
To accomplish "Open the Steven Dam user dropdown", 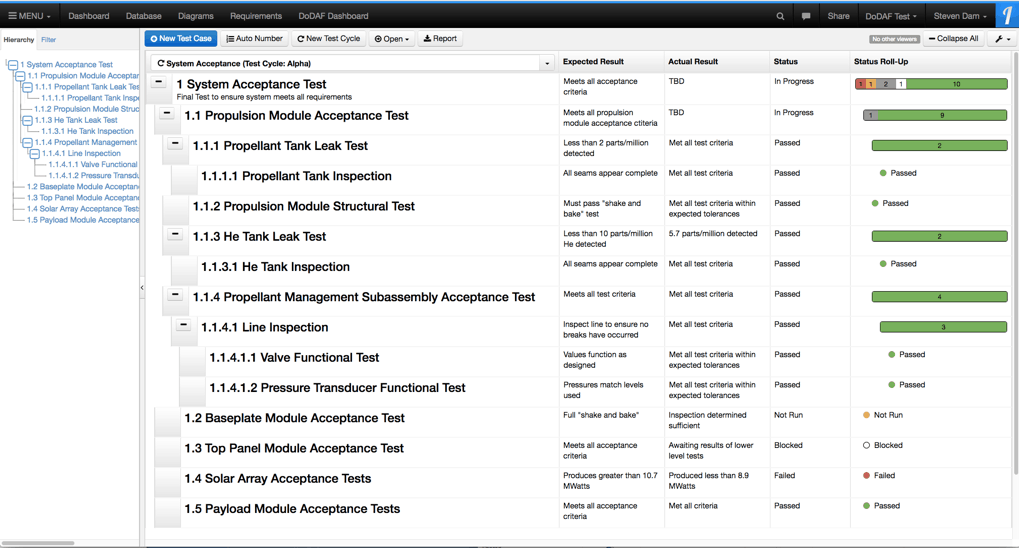I will (960, 16).
